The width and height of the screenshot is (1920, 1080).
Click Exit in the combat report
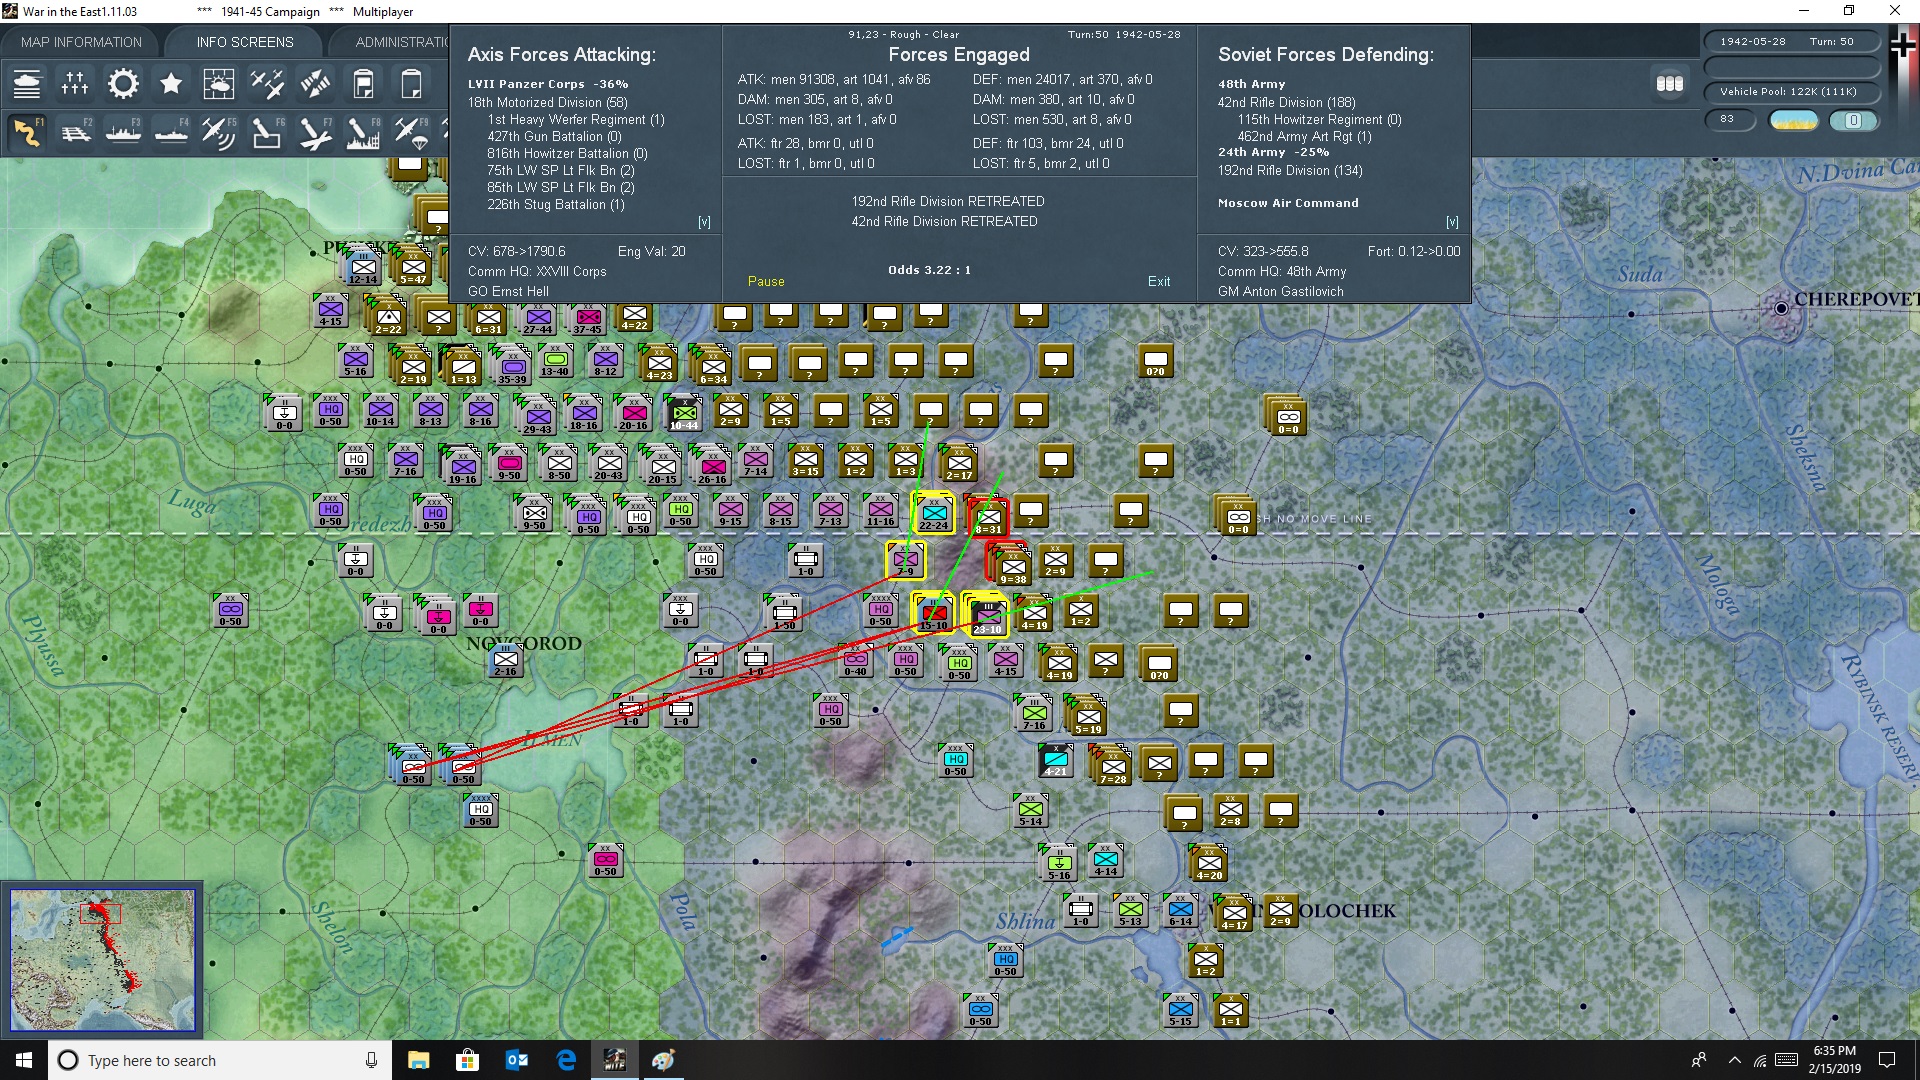(1159, 281)
